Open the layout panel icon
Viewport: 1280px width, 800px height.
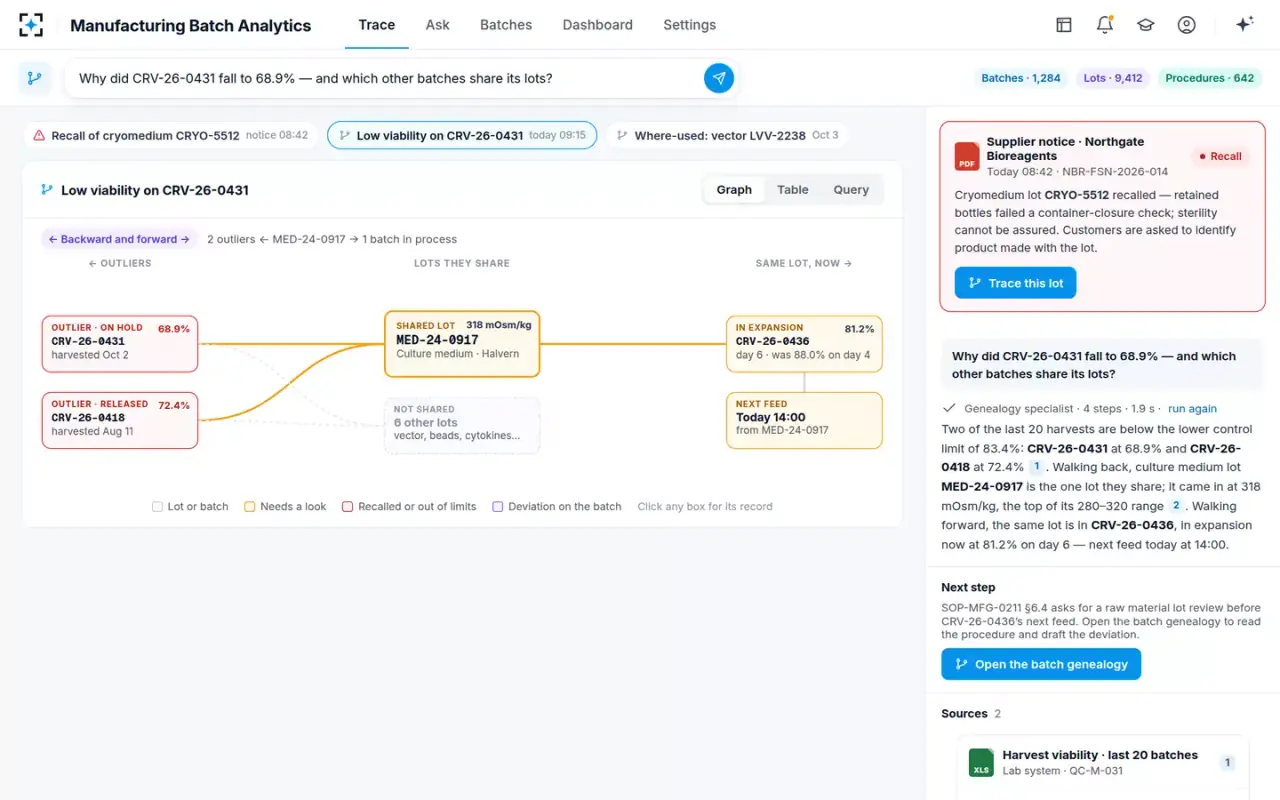(x=1064, y=25)
